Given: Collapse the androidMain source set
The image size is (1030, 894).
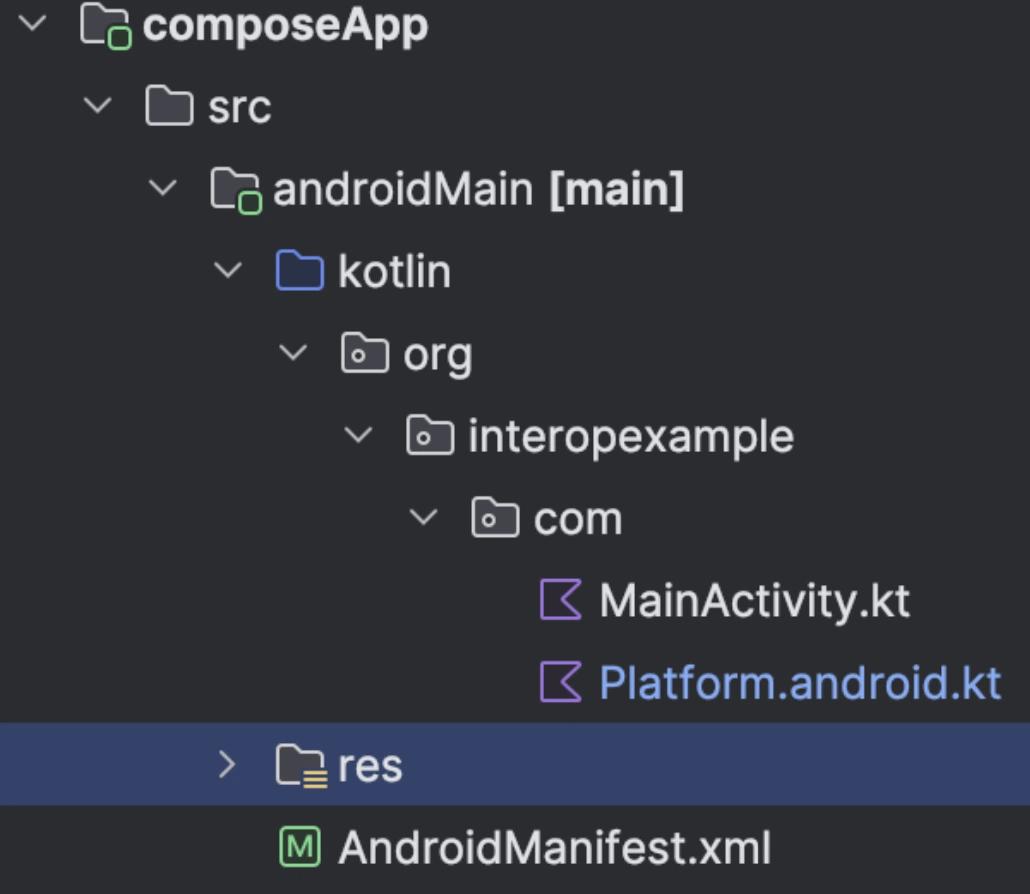Looking at the screenshot, I should (163, 187).
